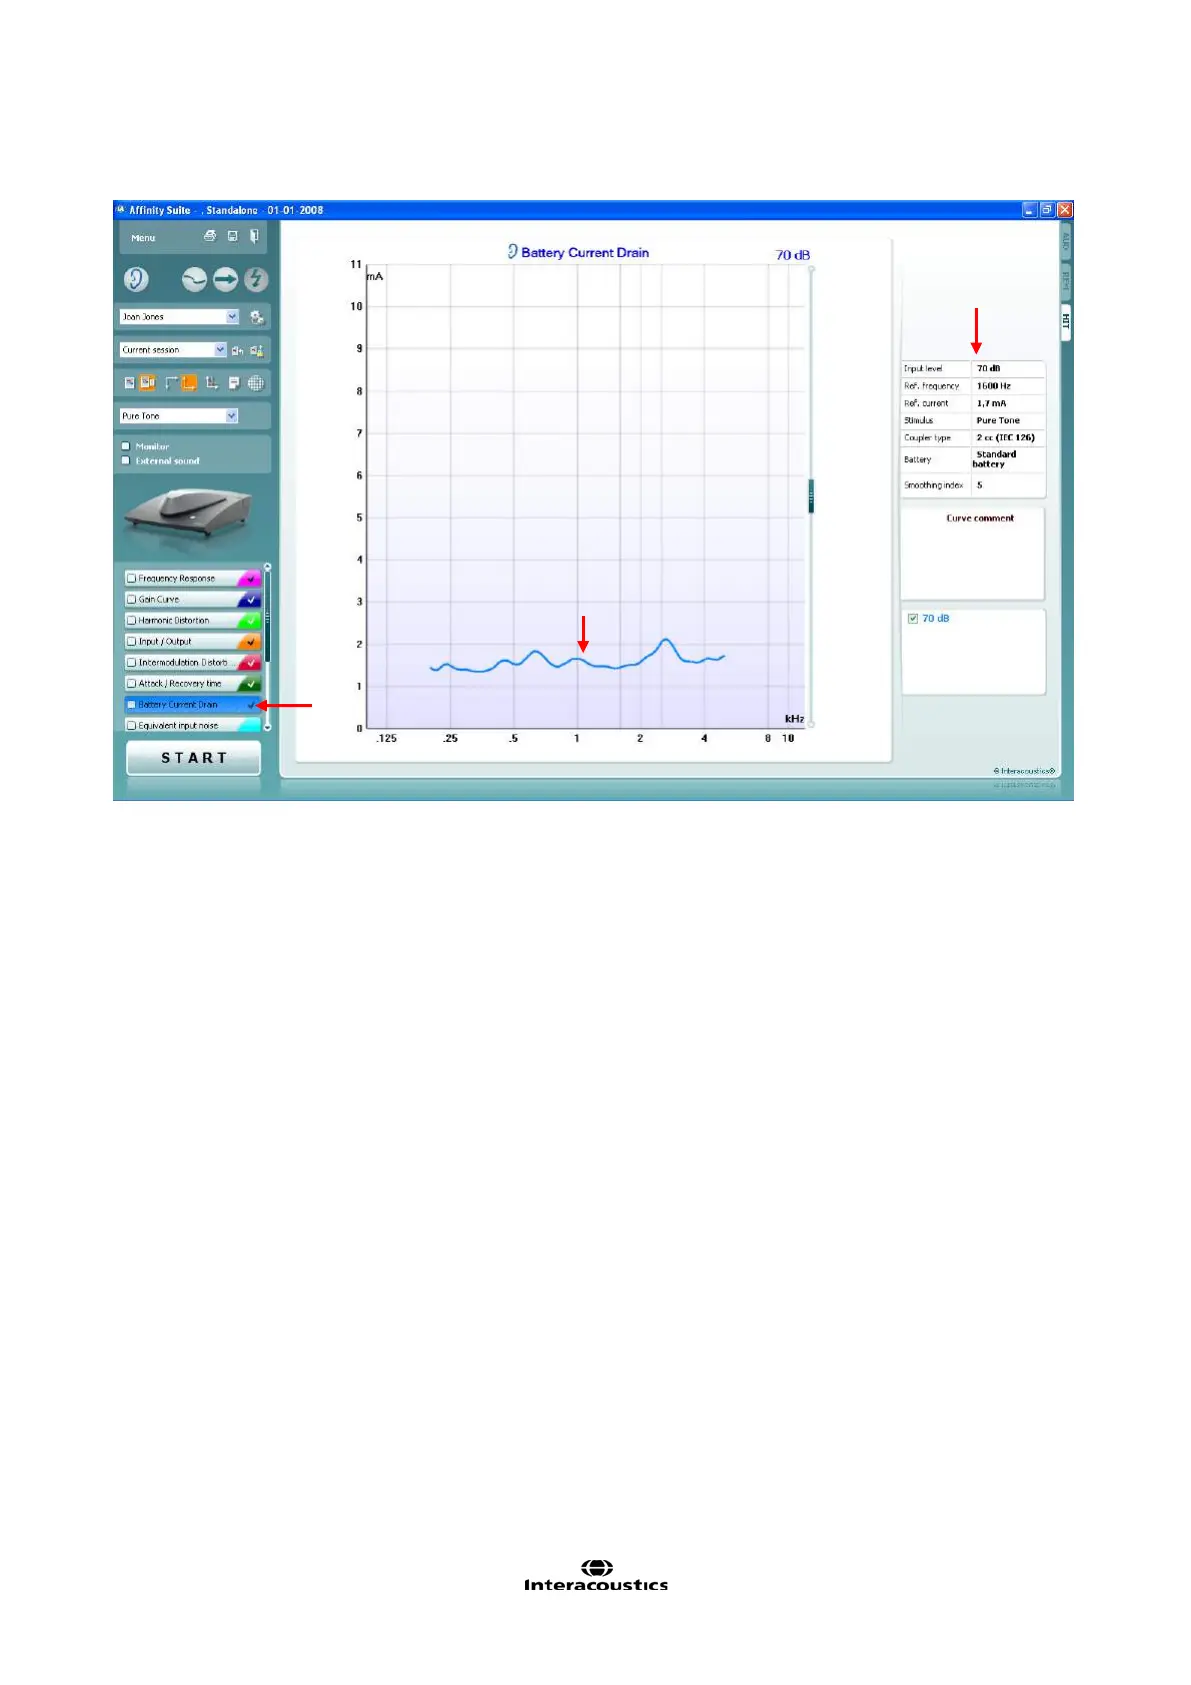Open the Pure Tone stimulus dropdown
The image size is (1191, 1685).
179,416
